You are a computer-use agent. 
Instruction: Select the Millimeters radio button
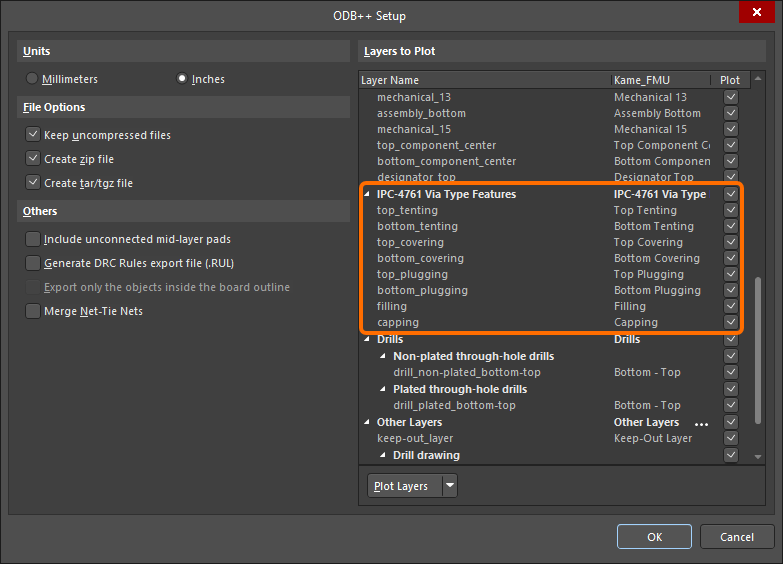point(33,79)
